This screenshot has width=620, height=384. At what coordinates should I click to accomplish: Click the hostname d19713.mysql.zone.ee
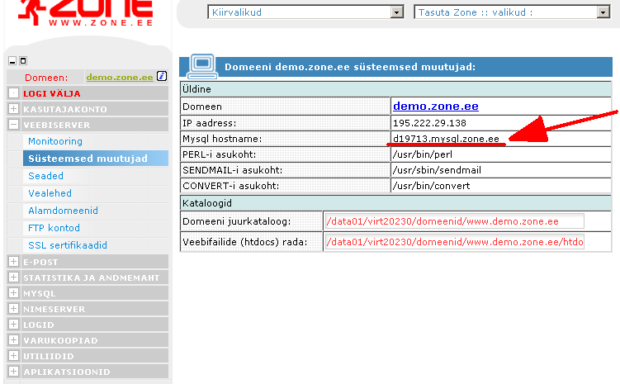pyautogui.click(x=446, y=139)
